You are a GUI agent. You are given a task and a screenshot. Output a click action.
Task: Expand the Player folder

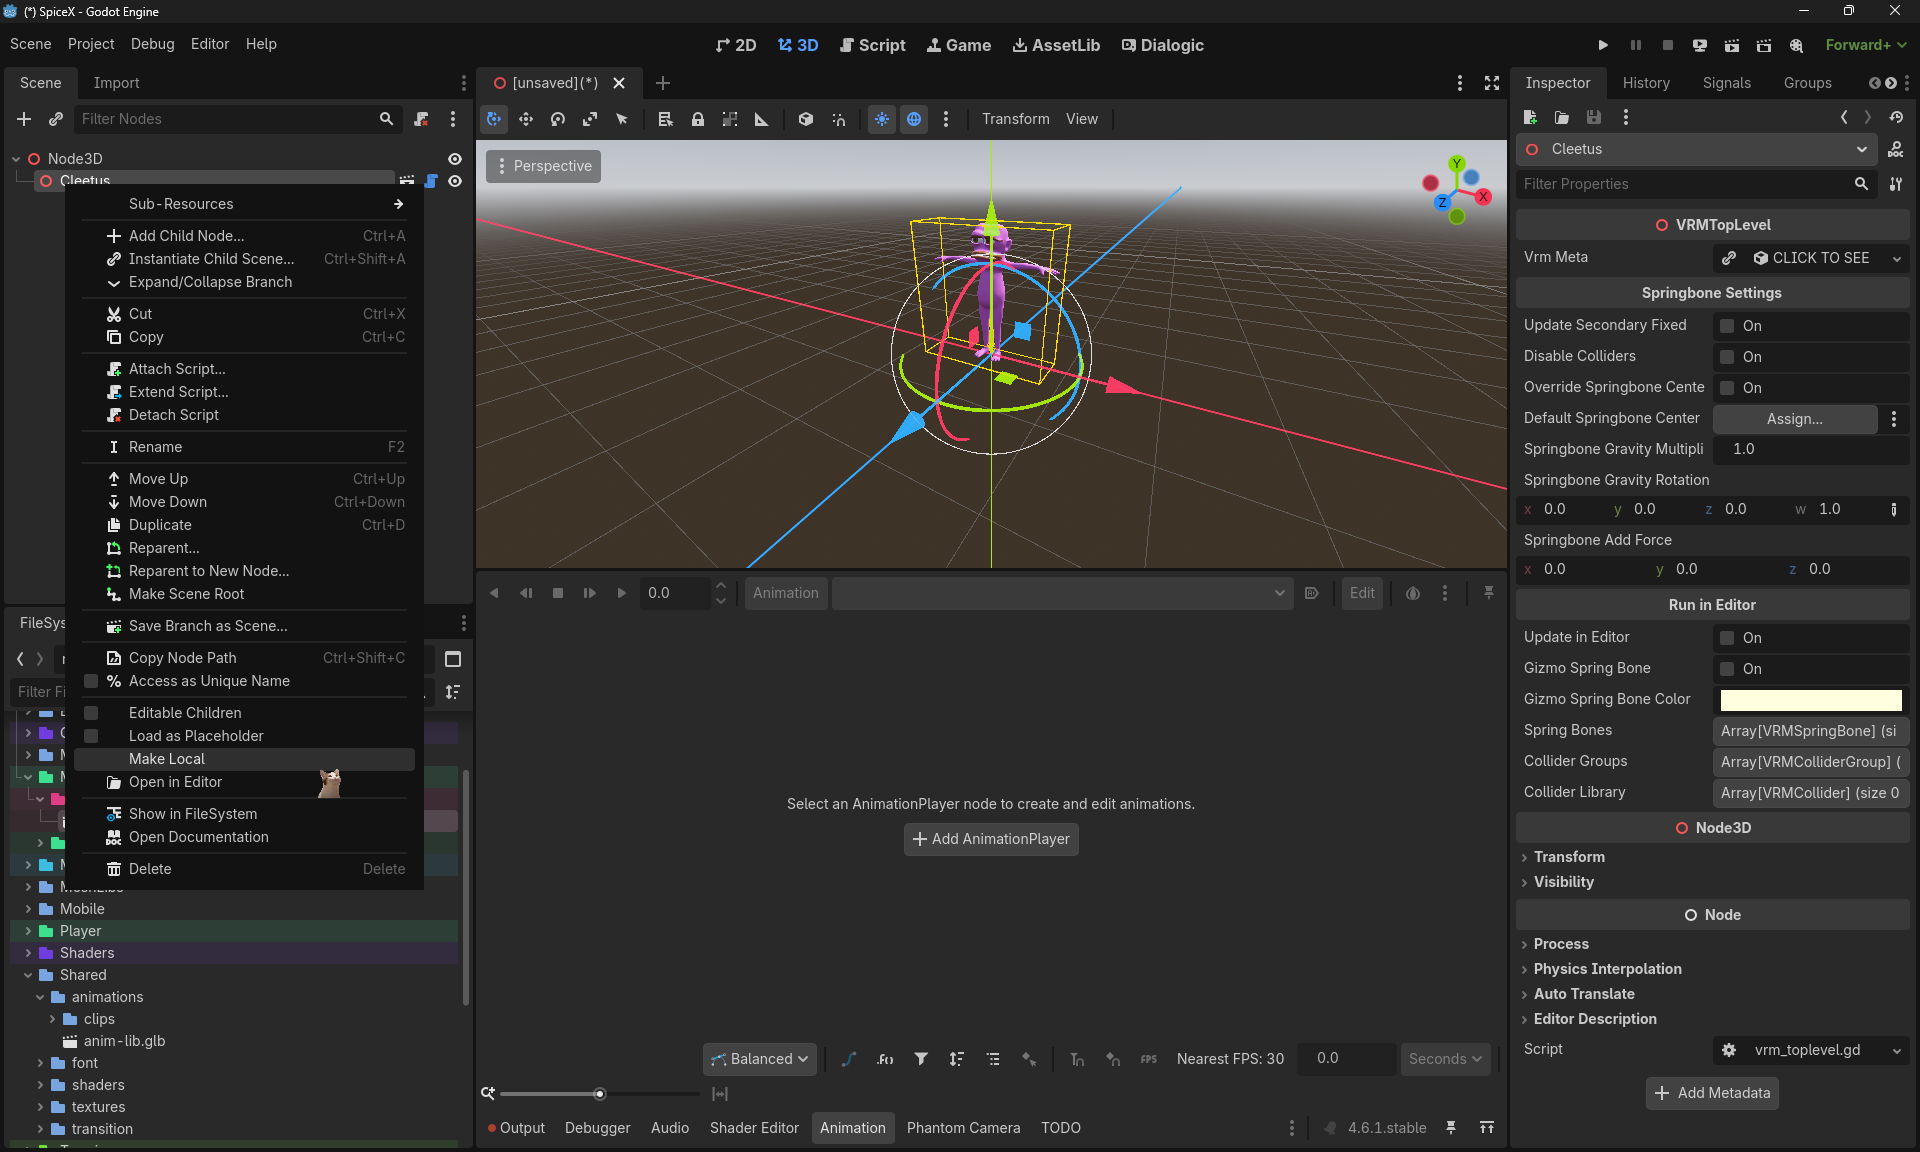28,931
